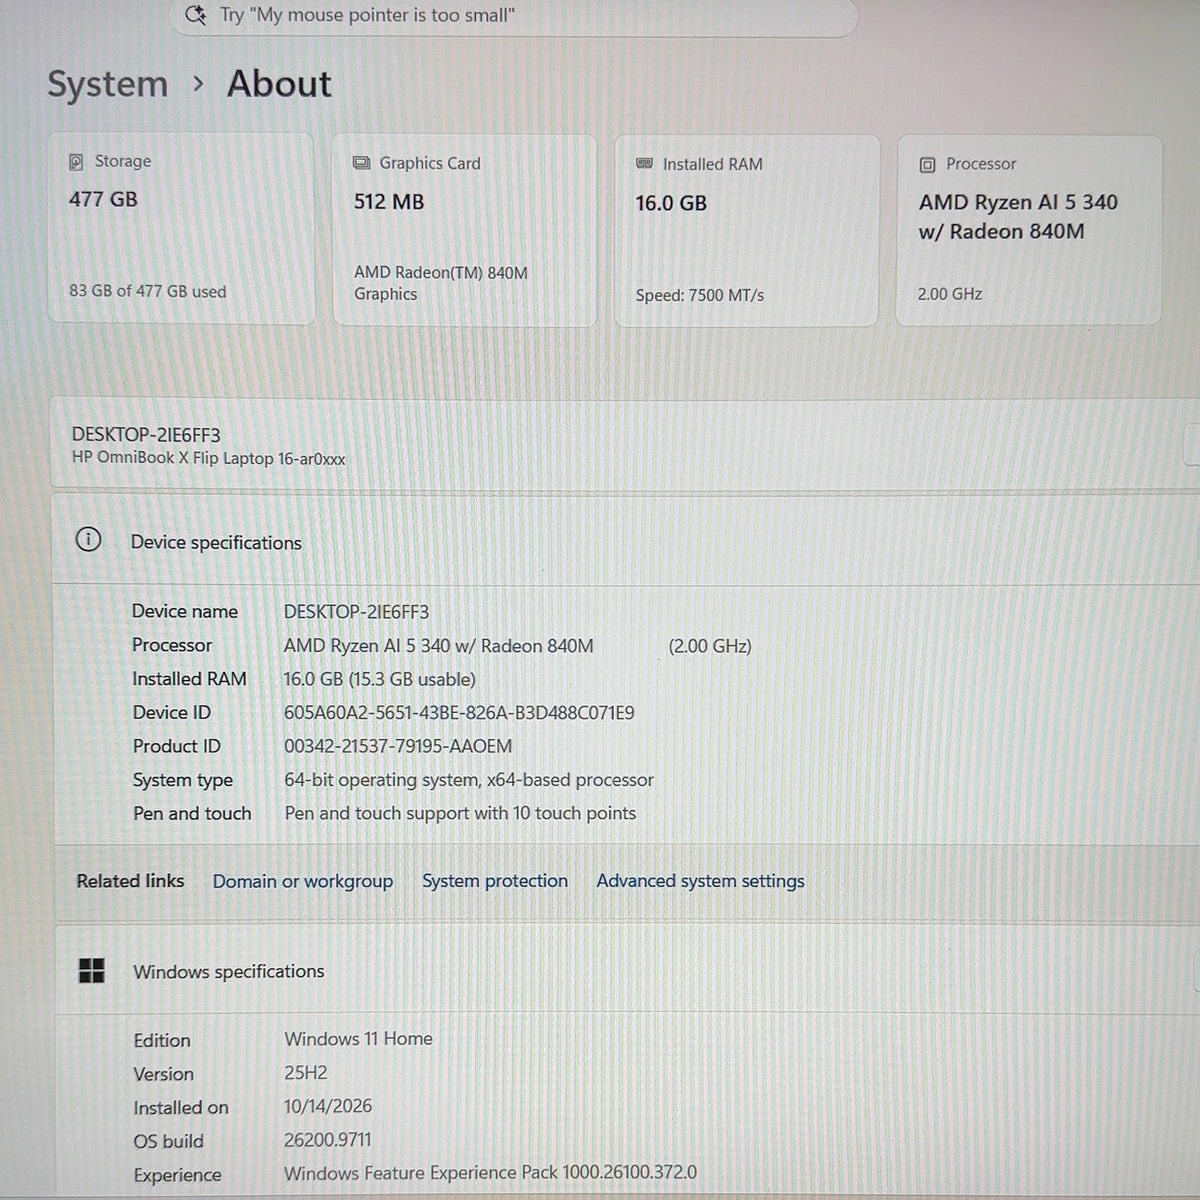Viewport: 1200px width, 1200px height.
Task: Click the Related links label
Action: tap(130, 881)
